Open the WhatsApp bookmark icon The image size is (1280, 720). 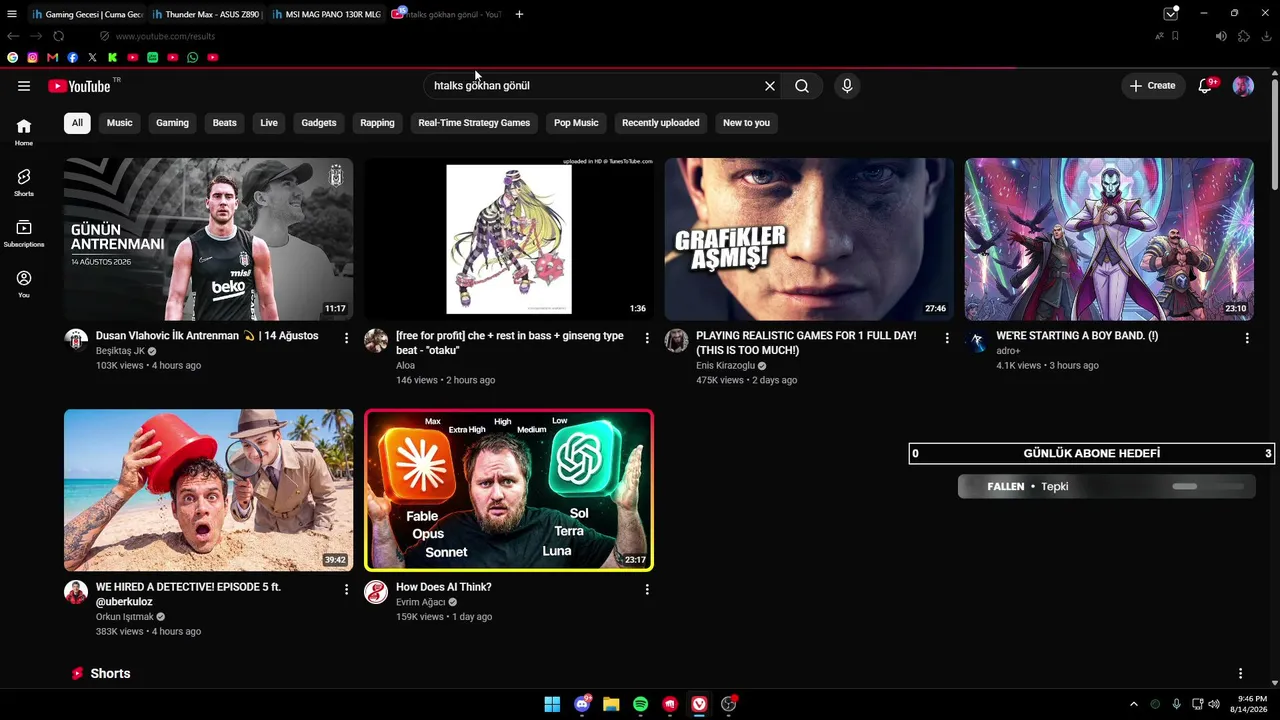coord(192,58)
